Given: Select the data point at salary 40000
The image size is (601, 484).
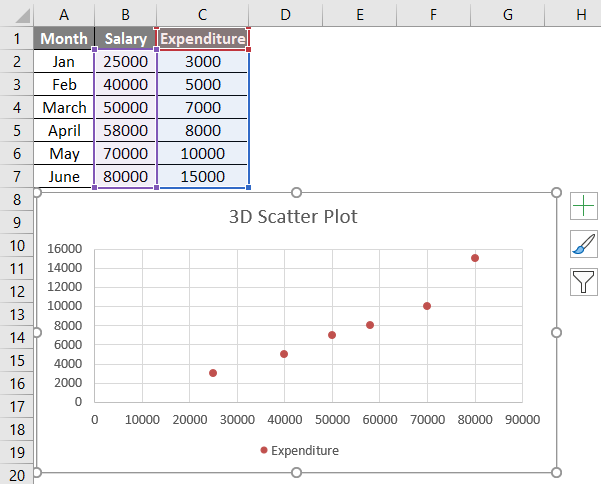Looking at the screenshot, I should [284, 354].
